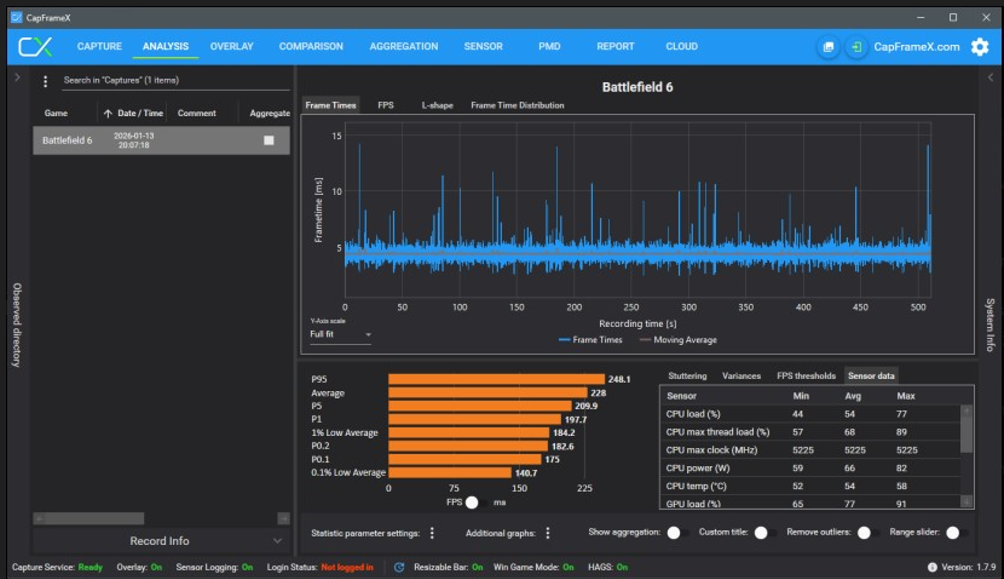
Task: Check Aggregate box for Battlefield 6
Action: tap(268, 141)
